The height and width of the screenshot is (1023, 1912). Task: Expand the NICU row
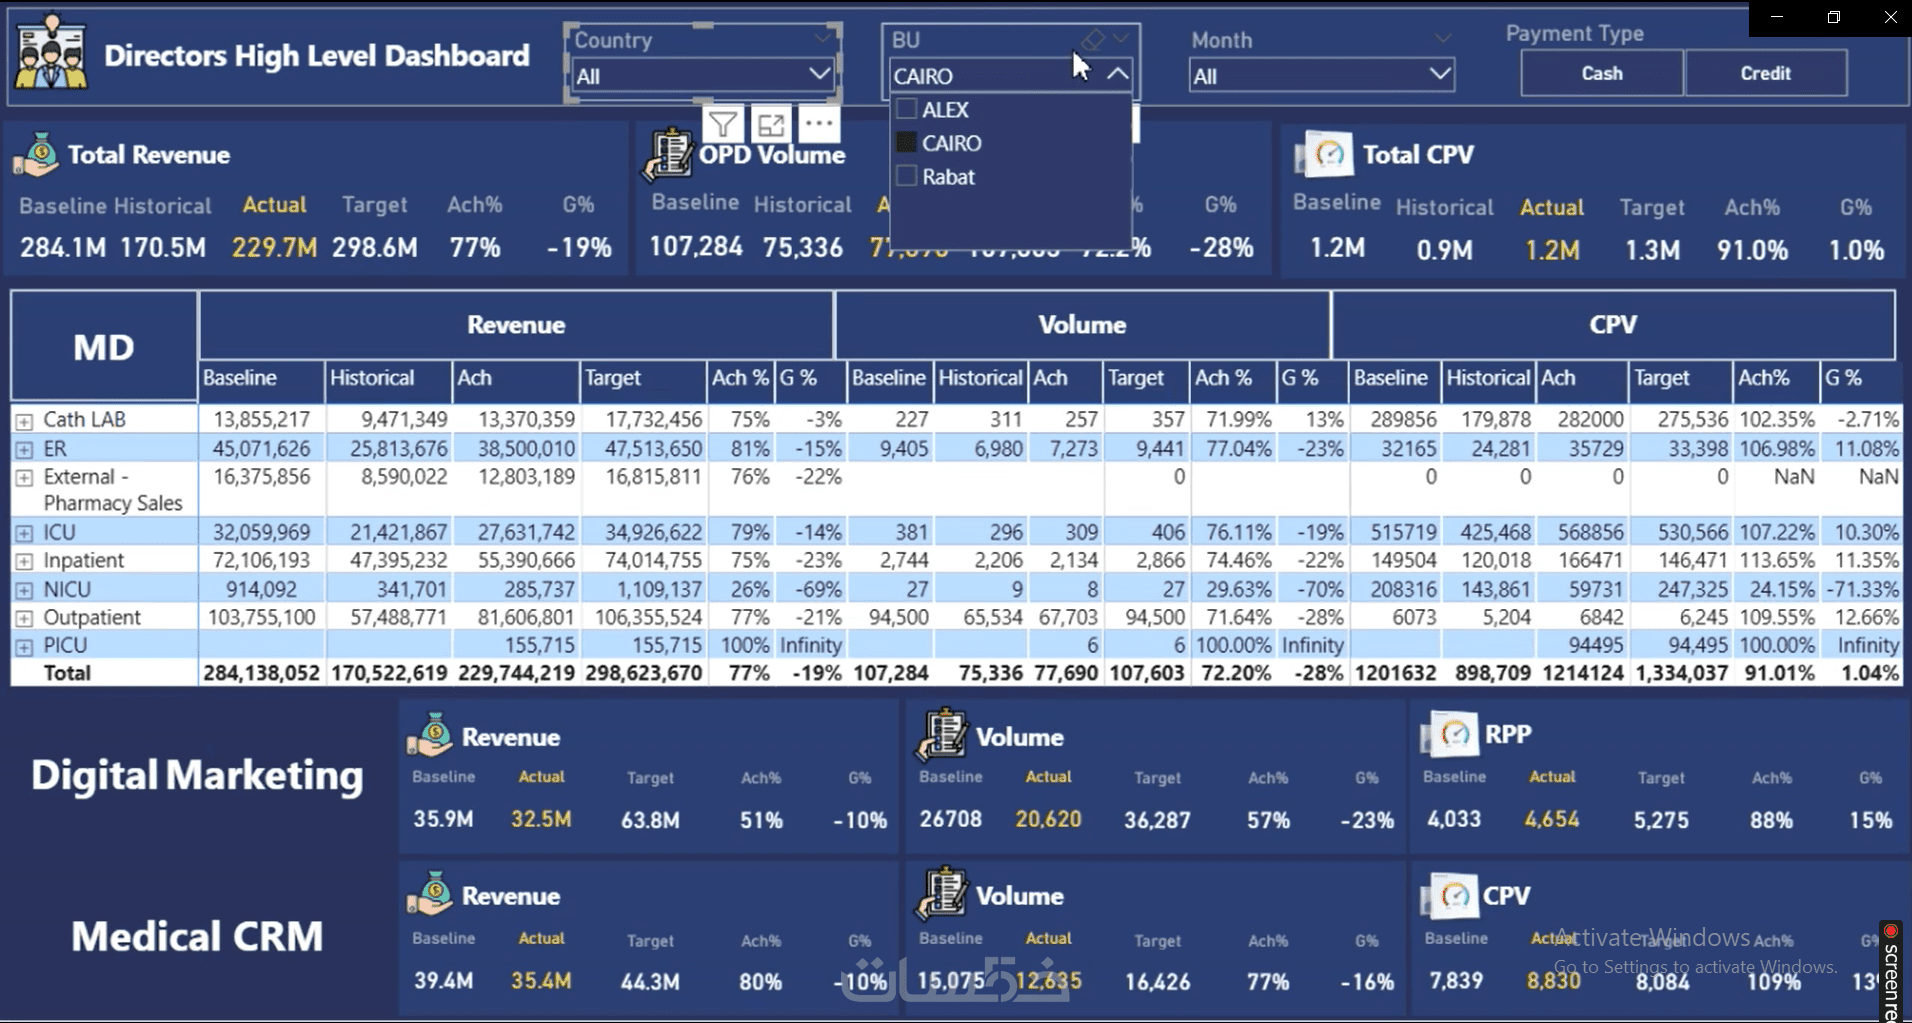tap(24, 590)
